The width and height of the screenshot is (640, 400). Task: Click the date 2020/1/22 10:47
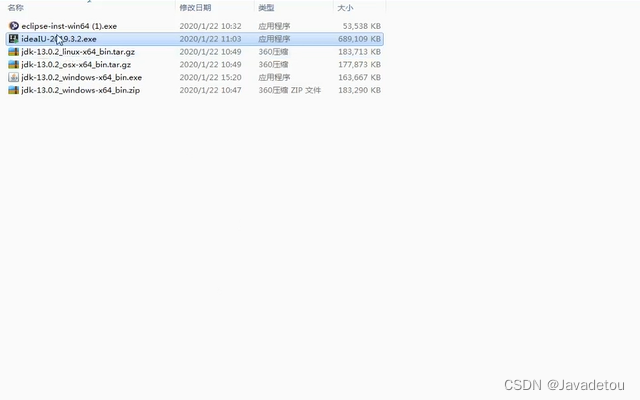pyautogui.click(x=210, y=90)
